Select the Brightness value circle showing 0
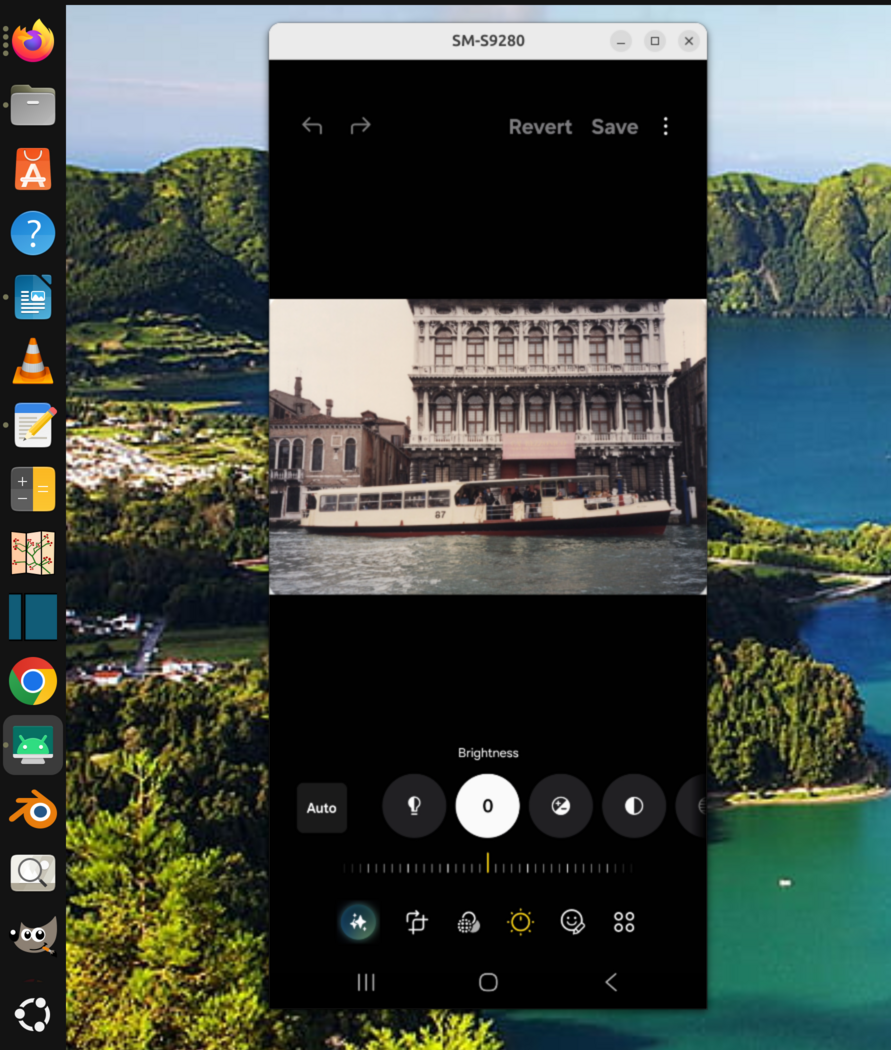Screen dimensions: 891x1050 tap(488, 806)
